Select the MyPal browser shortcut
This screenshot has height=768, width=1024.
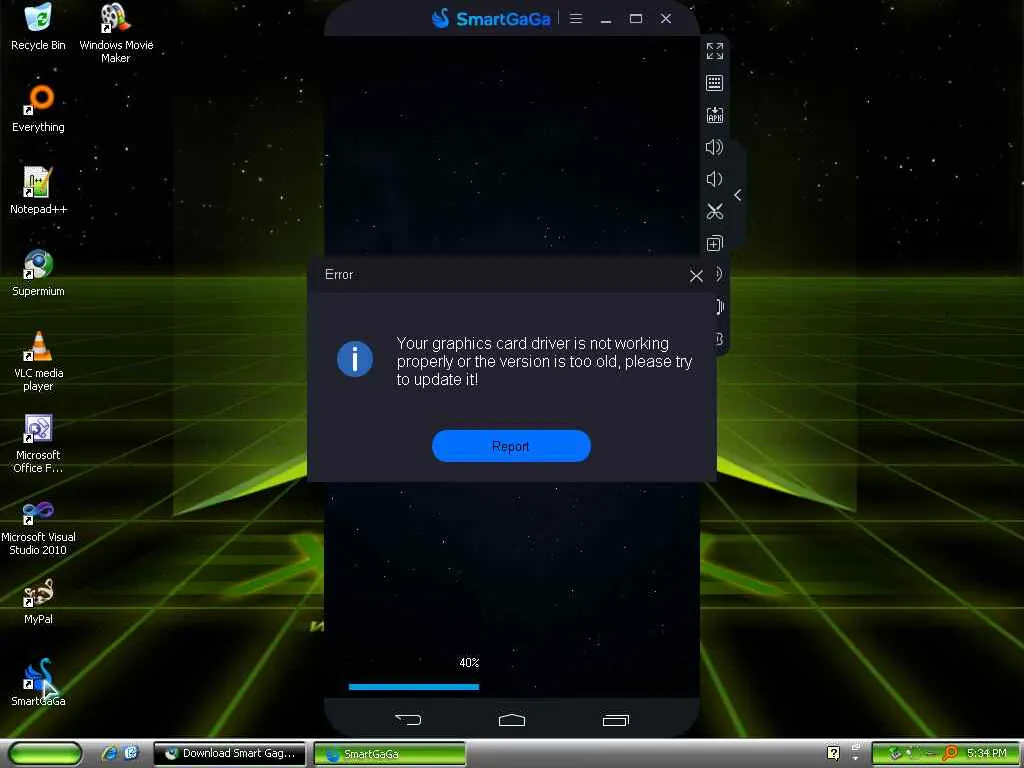click(38, 601)
